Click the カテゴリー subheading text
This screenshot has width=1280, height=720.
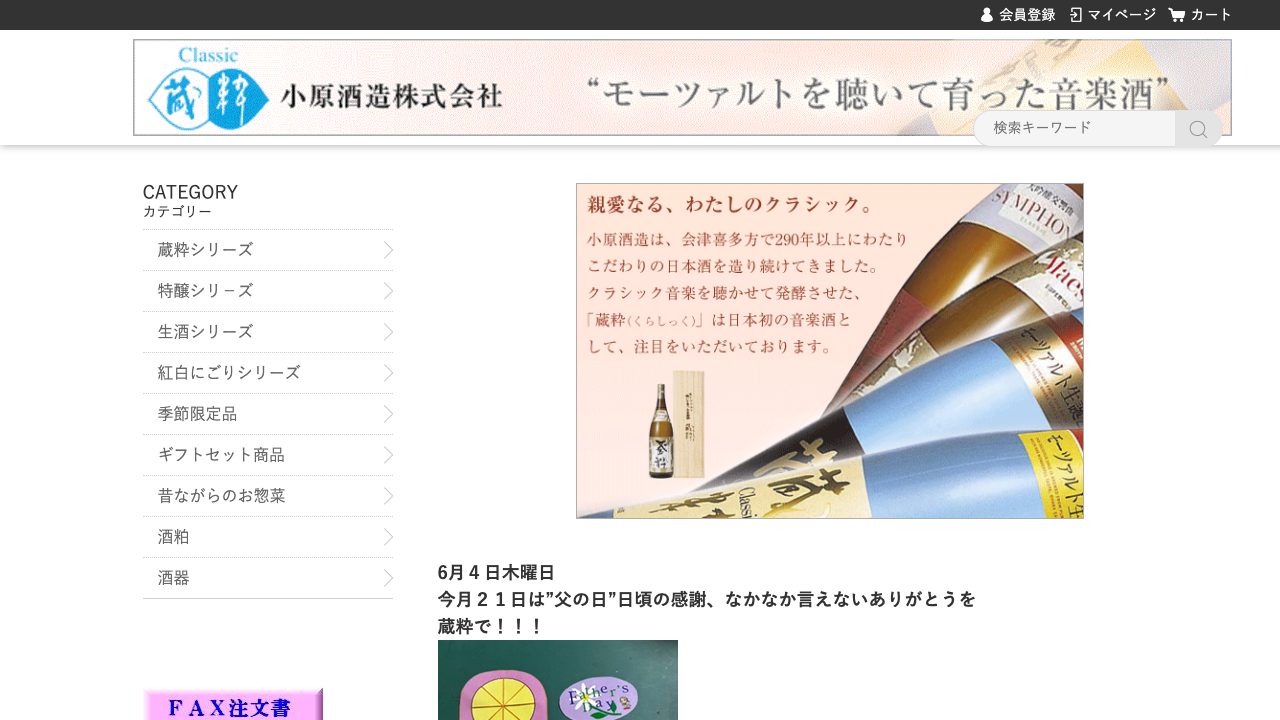(177, 212)
